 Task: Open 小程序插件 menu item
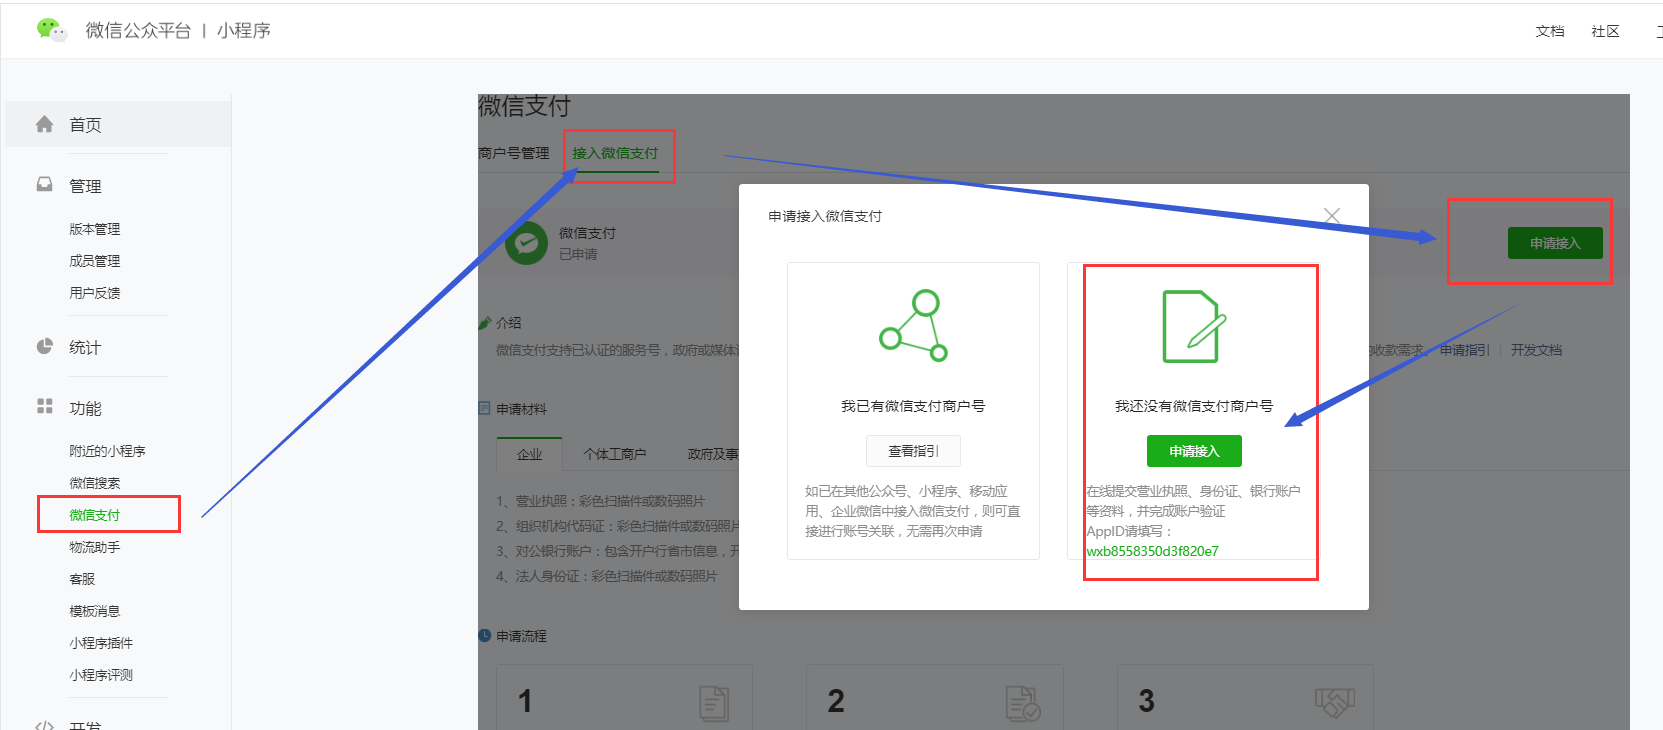tap(101, 643)
